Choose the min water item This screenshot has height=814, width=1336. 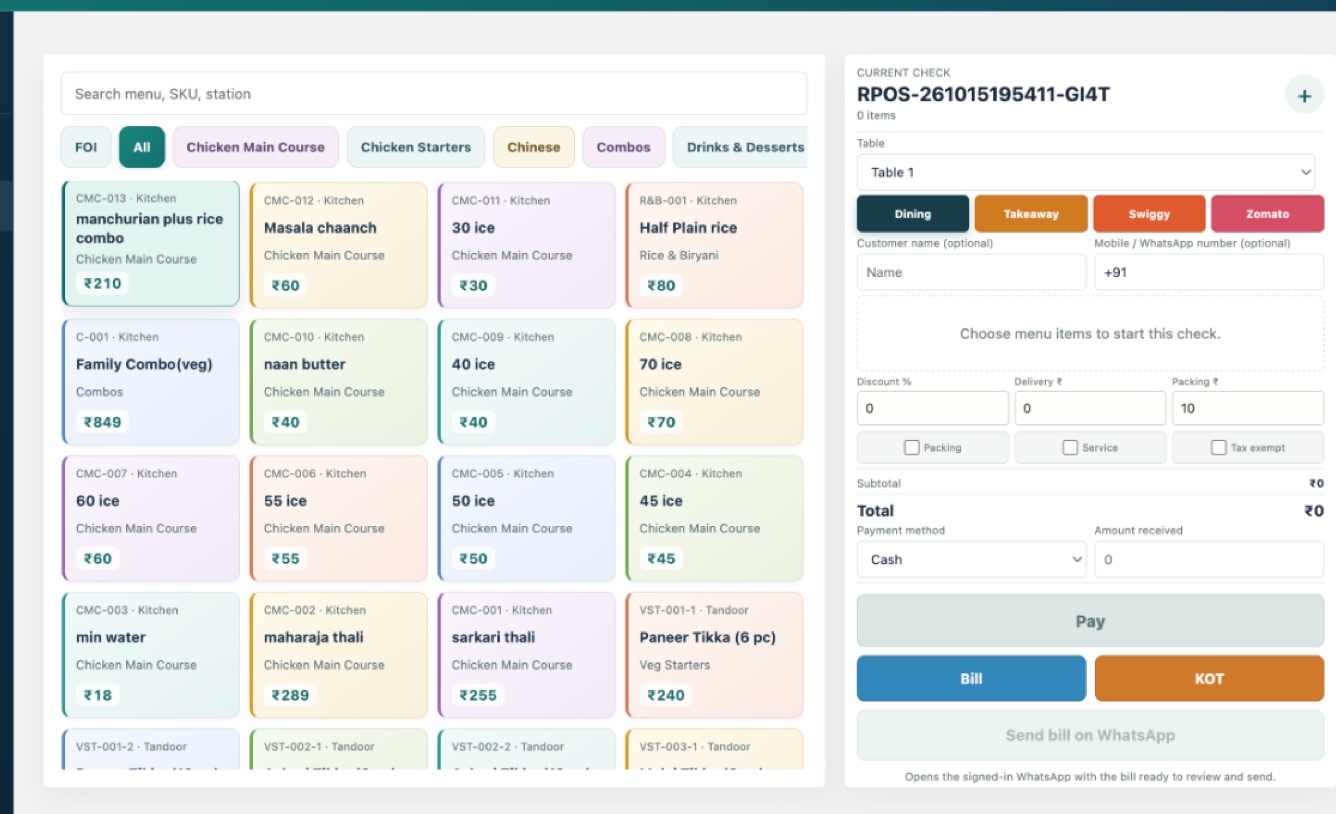click(x=151, y=655)
